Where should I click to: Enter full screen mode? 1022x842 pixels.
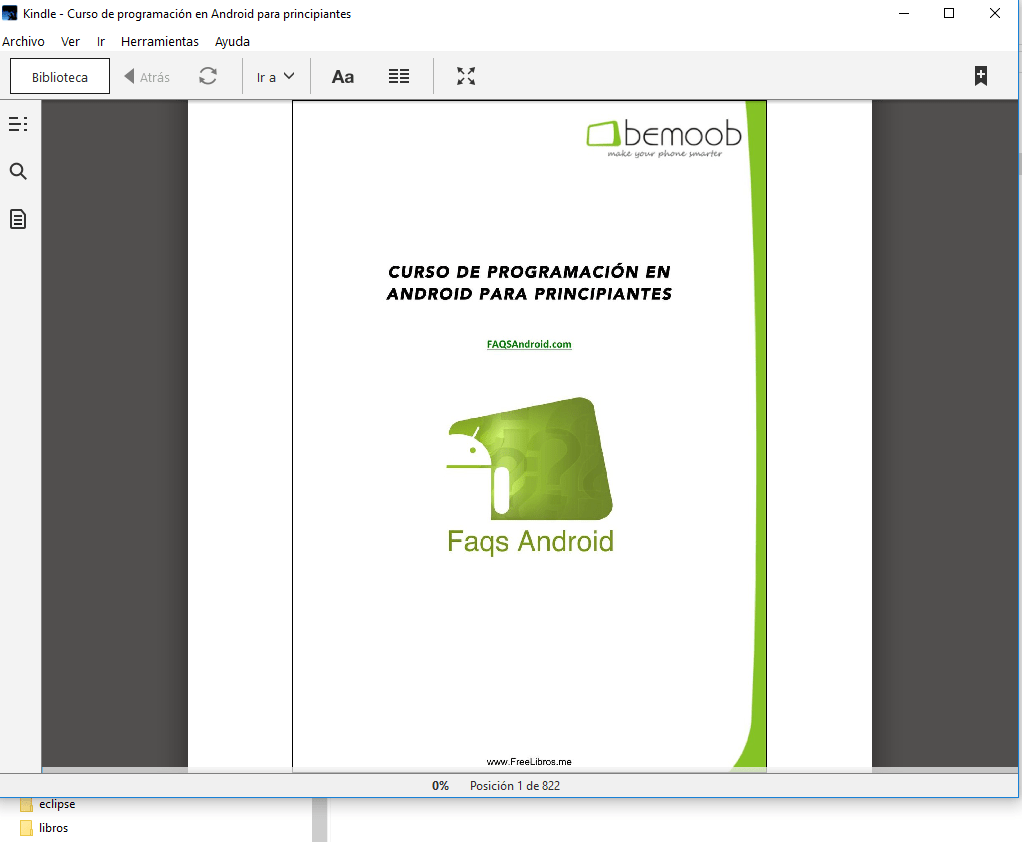466,77
